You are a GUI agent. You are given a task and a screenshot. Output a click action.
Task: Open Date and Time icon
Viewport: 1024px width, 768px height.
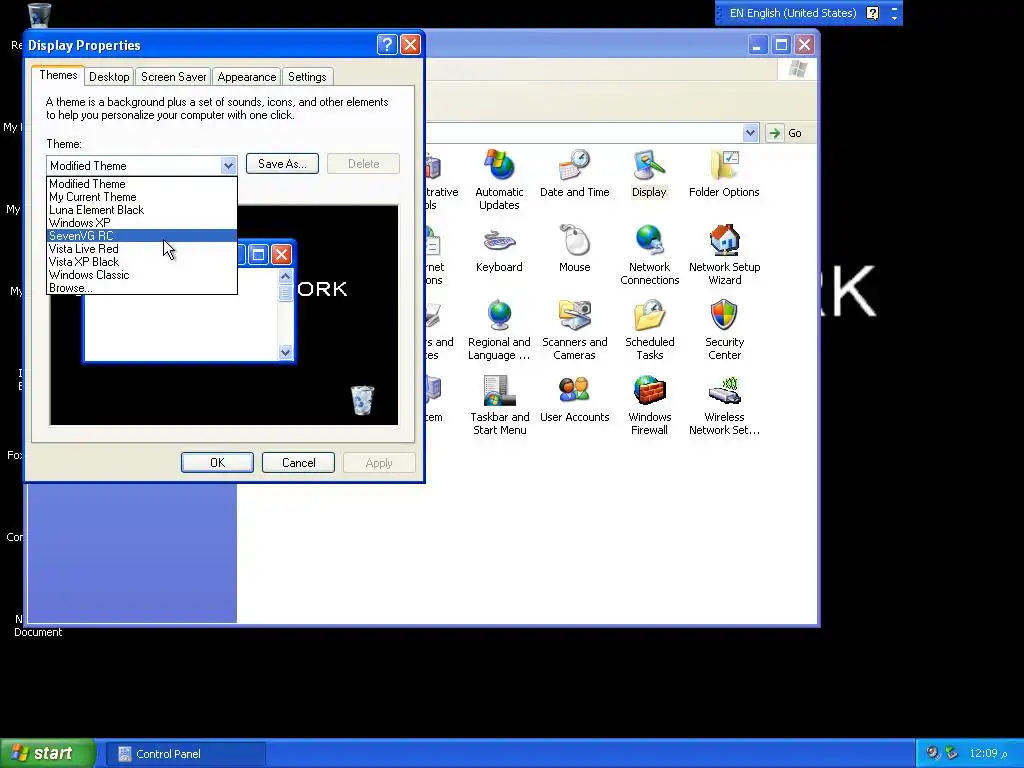coord(575,173)
